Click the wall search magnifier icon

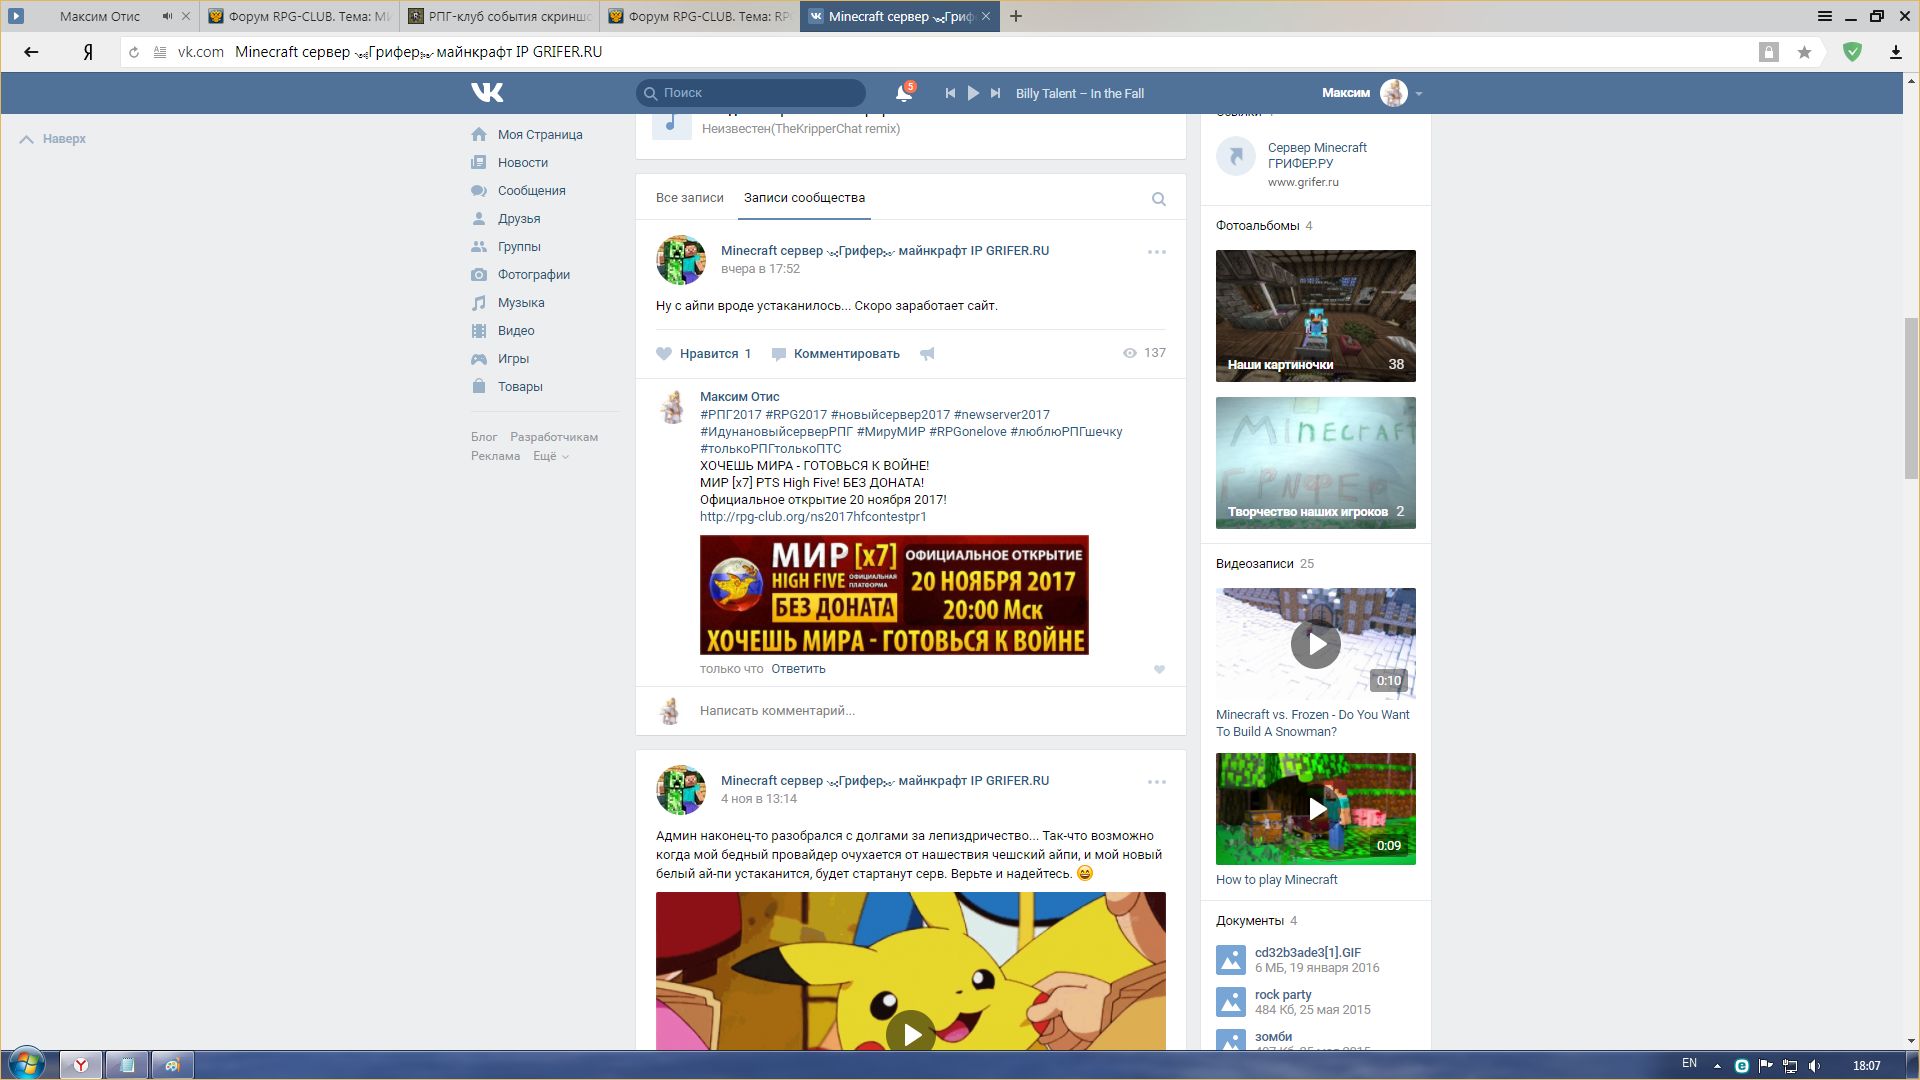(x=1159, y=199)
